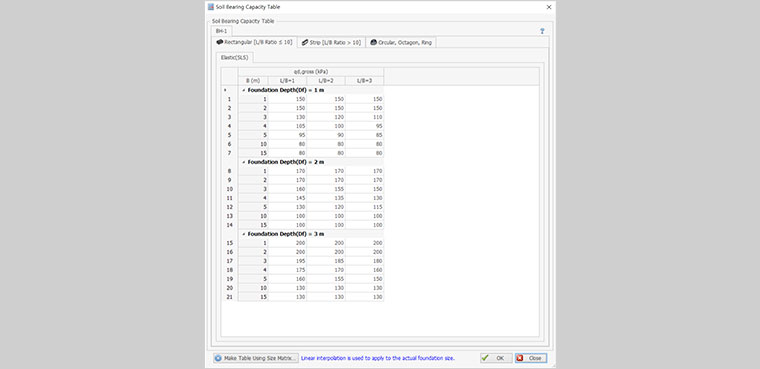Click B value 15 in row 14
The width and height of the screenshot is (760, 369).
pyautogui.click(x=253, y=225)
